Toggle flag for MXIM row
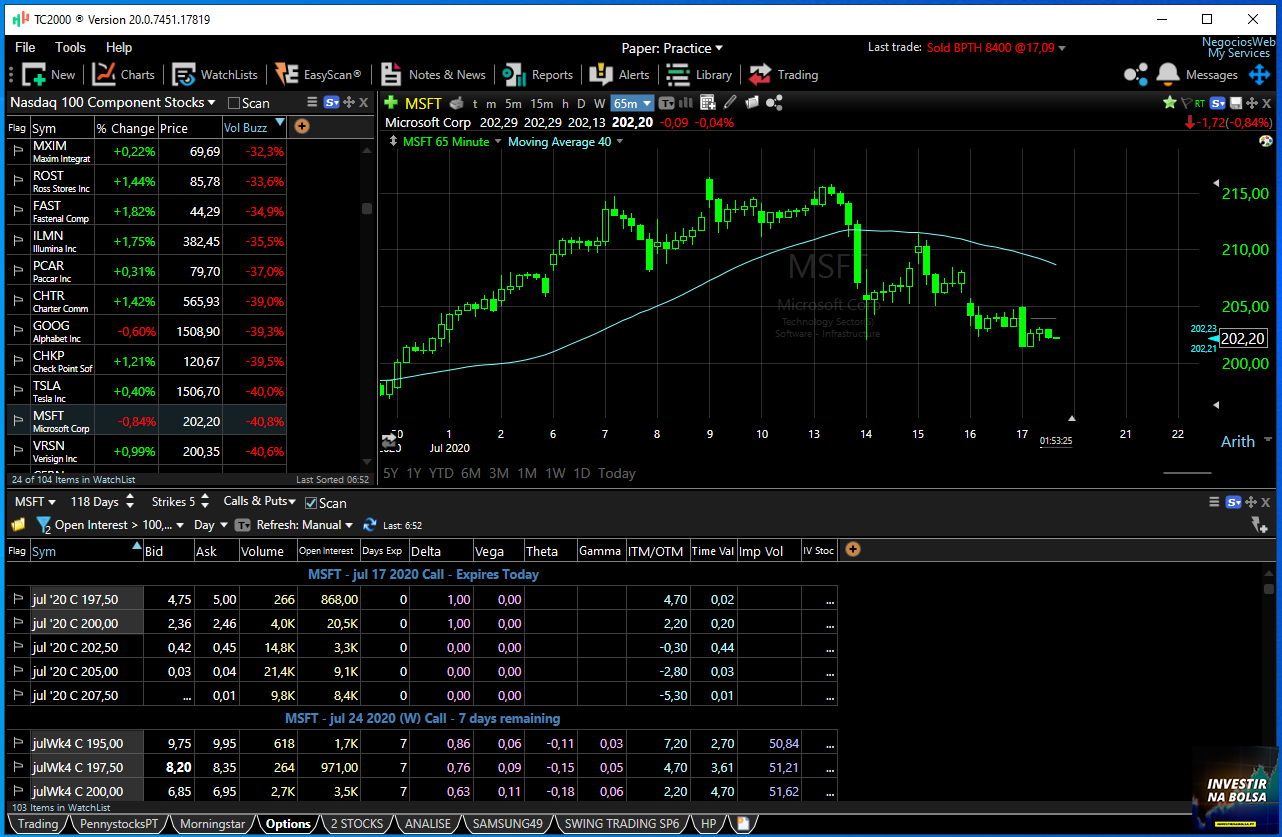The image size is (1282, 837). tap(17, 151)
